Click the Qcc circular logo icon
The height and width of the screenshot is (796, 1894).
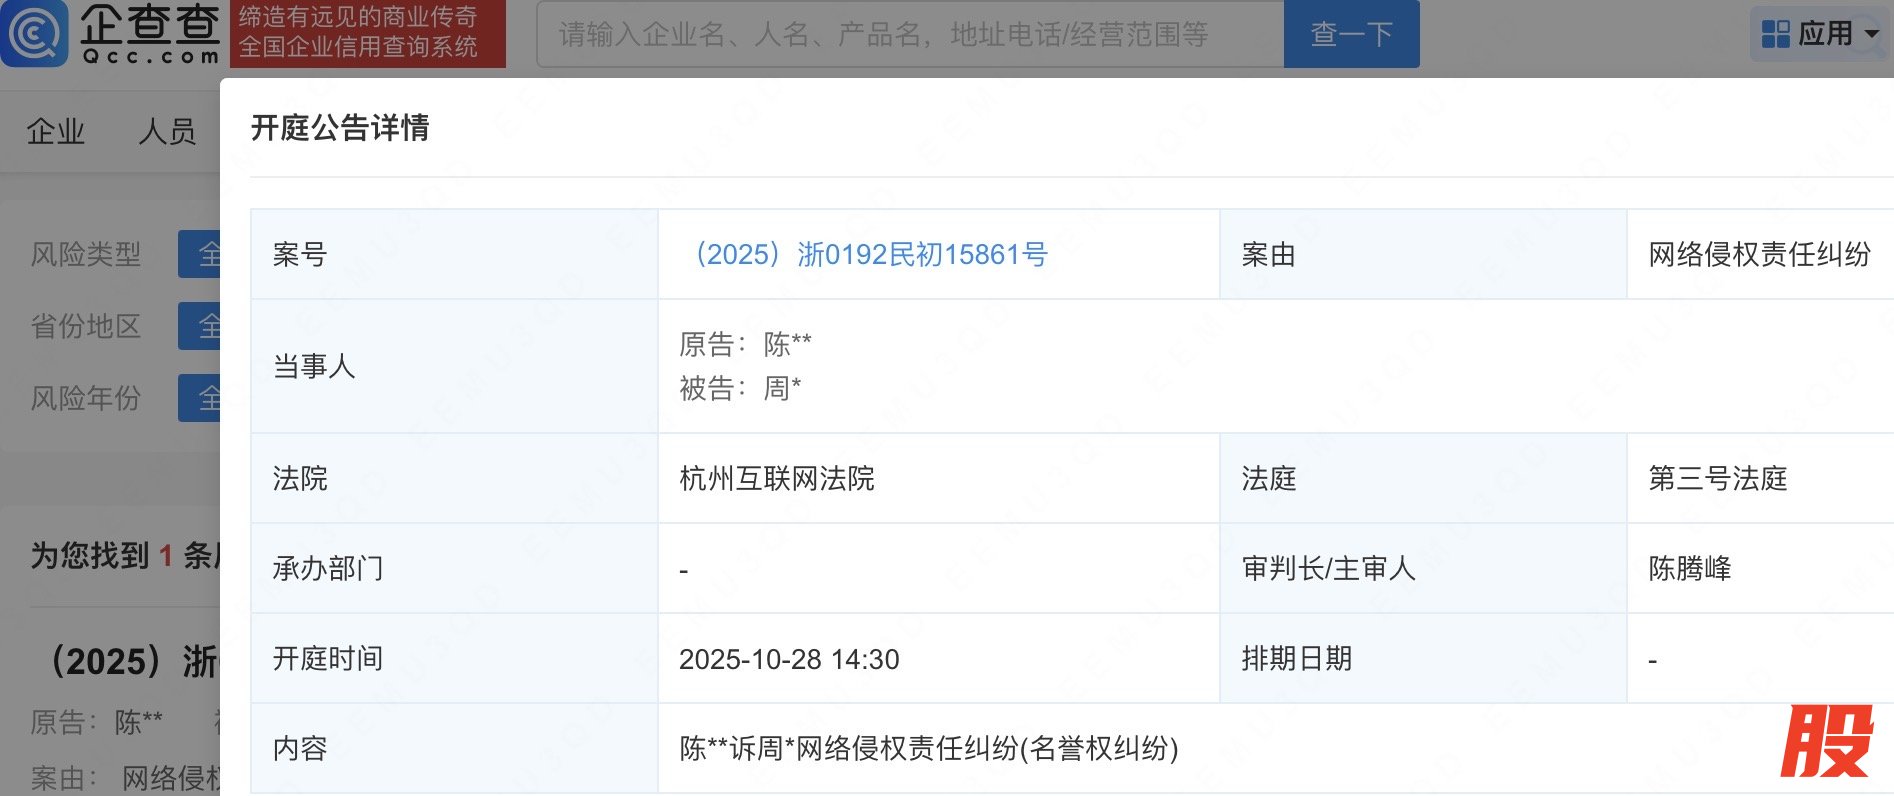(x=34, y=33)
